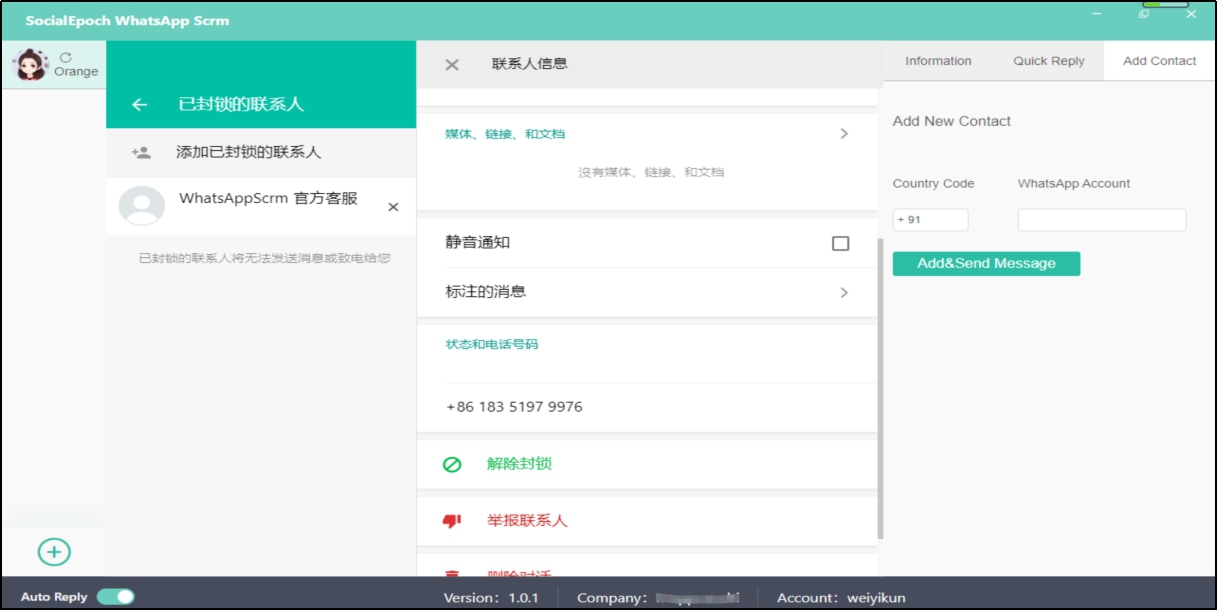The image size is (1219, 611).
Task: Click the 没有媒体、链接、和文档 placeholder text
Action: (x=651, y=172)
